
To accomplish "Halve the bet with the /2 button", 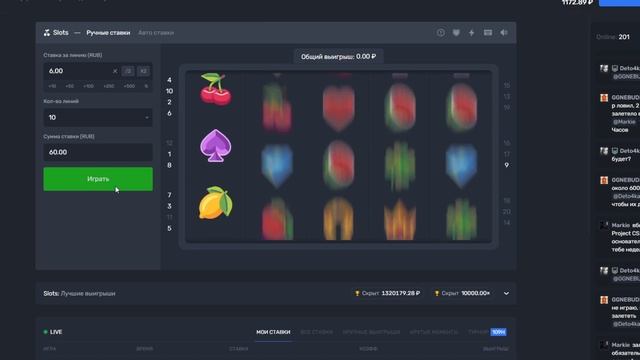I will point(128,71).
